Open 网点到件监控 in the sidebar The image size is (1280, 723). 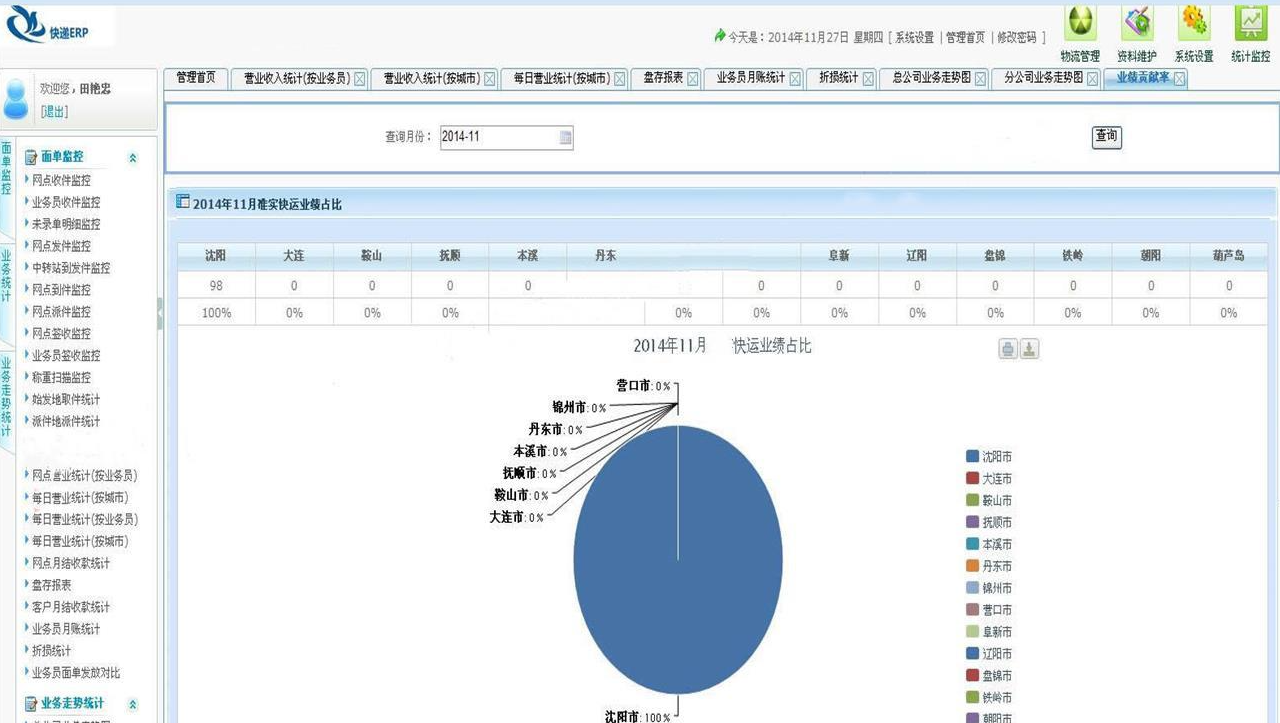[x=61, y=290]
